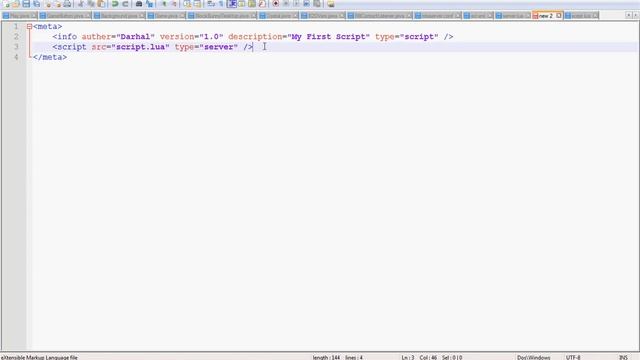The height and width of the screenshot is (360, 640).
Task: Click the Stop Recording macro icon
Action: click(x=286, y=4)
